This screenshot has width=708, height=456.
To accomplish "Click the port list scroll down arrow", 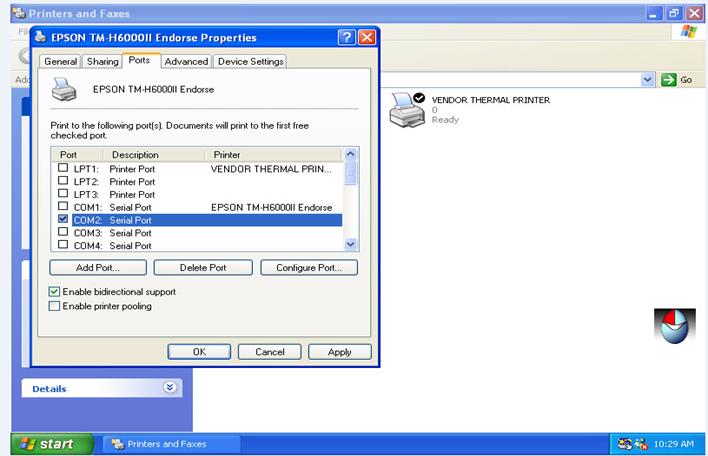I will (351, 244).
